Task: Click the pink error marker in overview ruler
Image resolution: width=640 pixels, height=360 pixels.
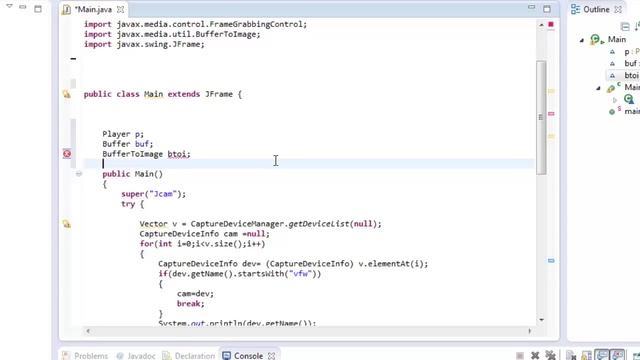Action: coord(551,113)
